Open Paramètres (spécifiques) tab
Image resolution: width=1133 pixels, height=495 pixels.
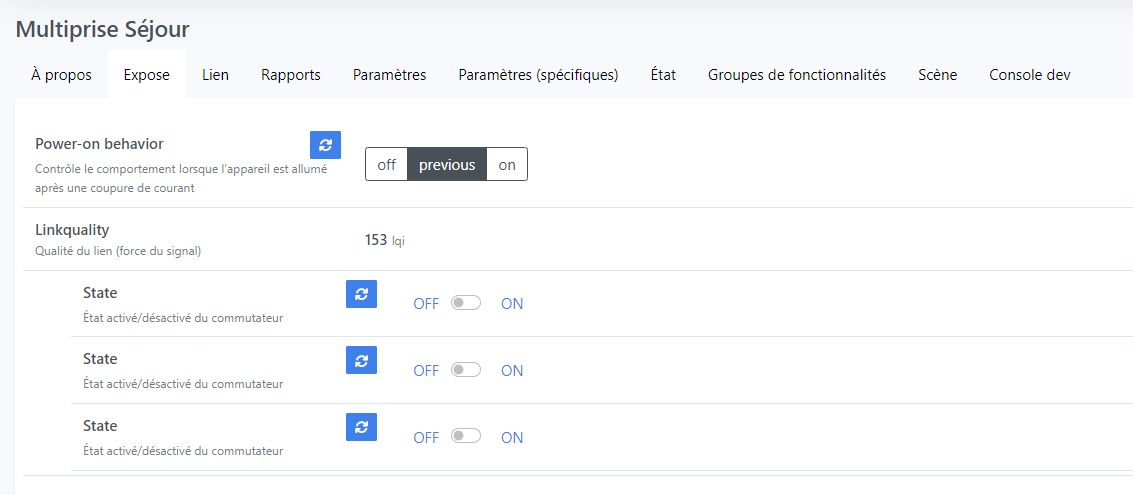click(538, 75)
